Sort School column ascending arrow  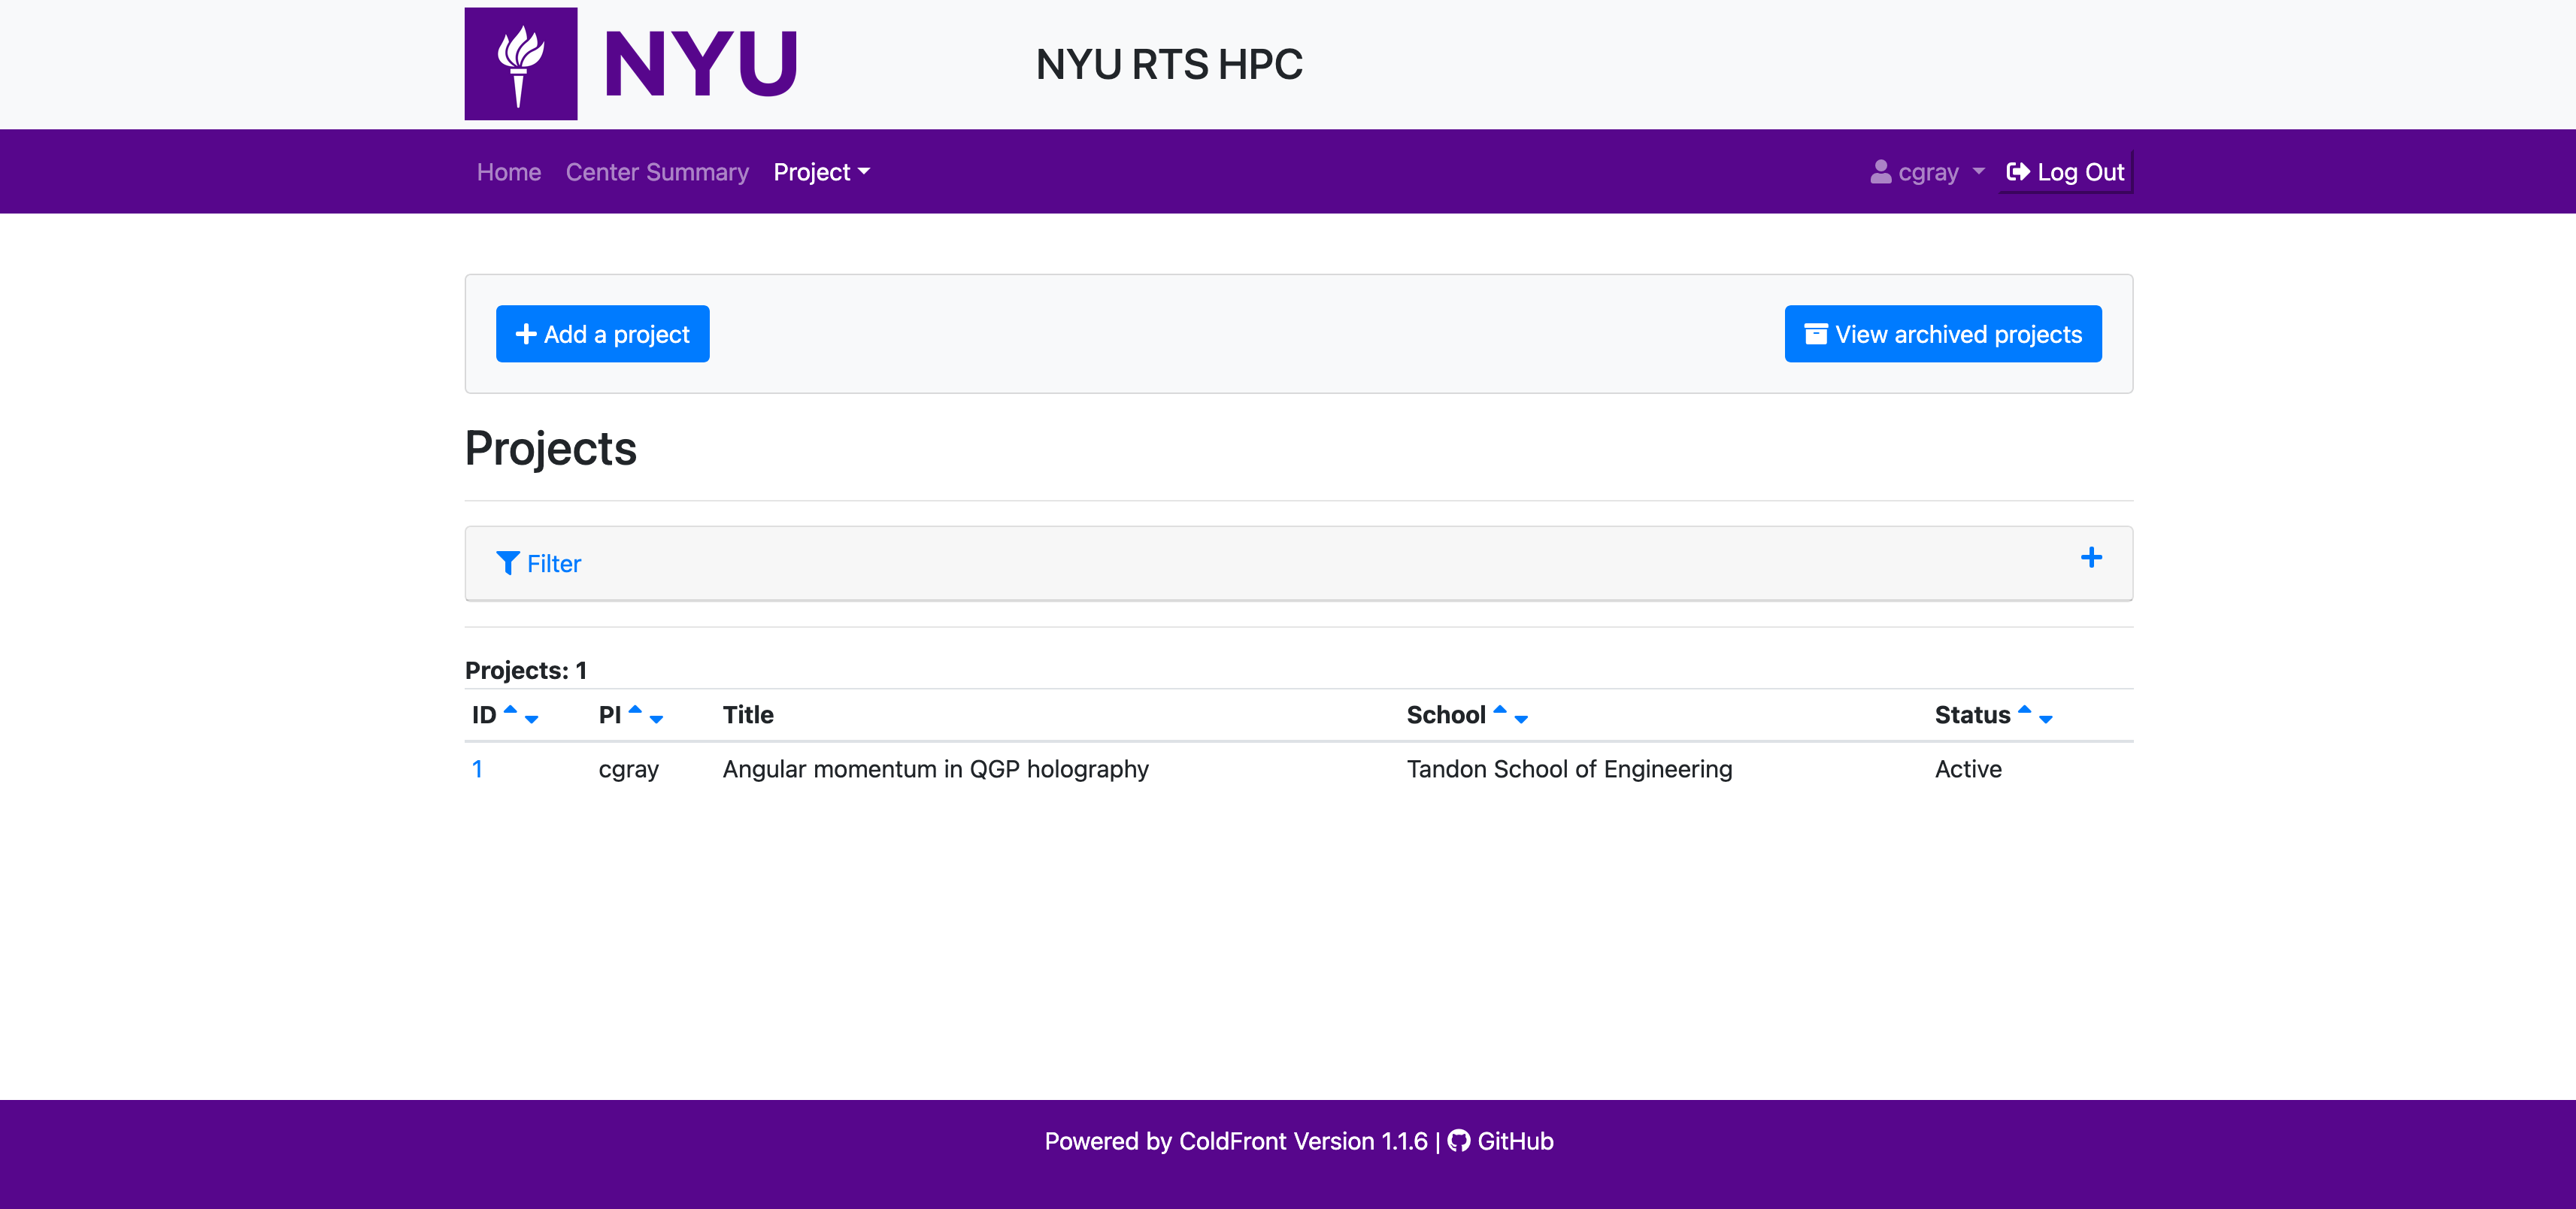click(x=1499, y=709)
